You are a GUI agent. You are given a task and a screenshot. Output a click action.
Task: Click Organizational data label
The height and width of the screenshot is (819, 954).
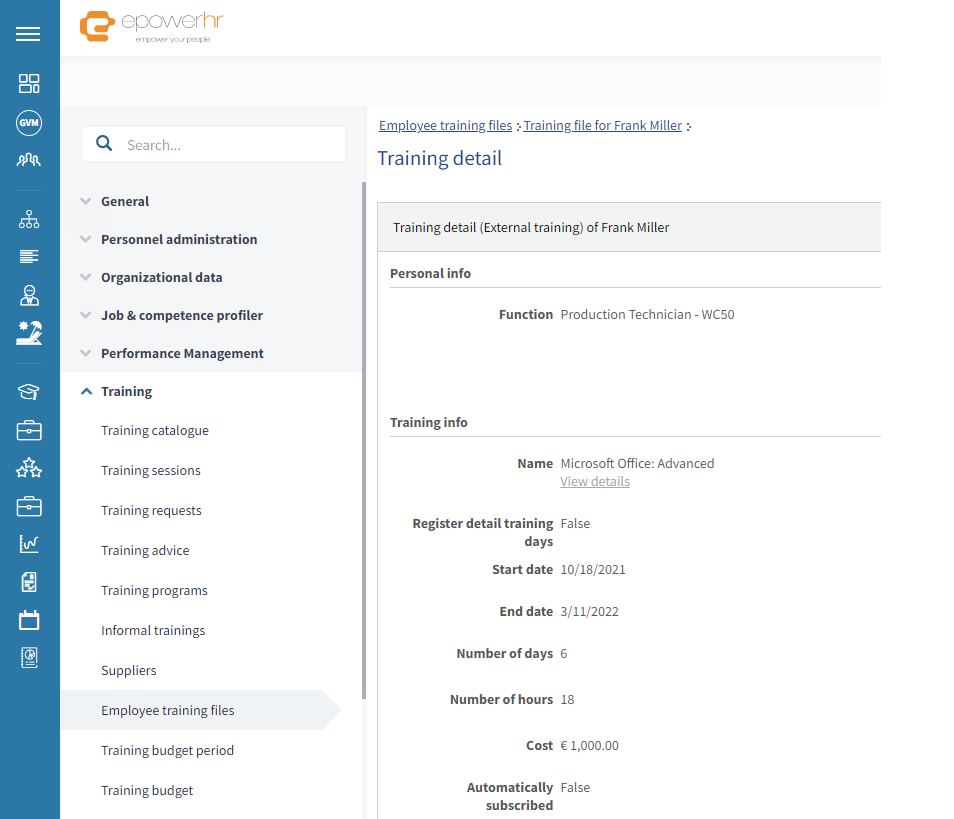[162, 277]
